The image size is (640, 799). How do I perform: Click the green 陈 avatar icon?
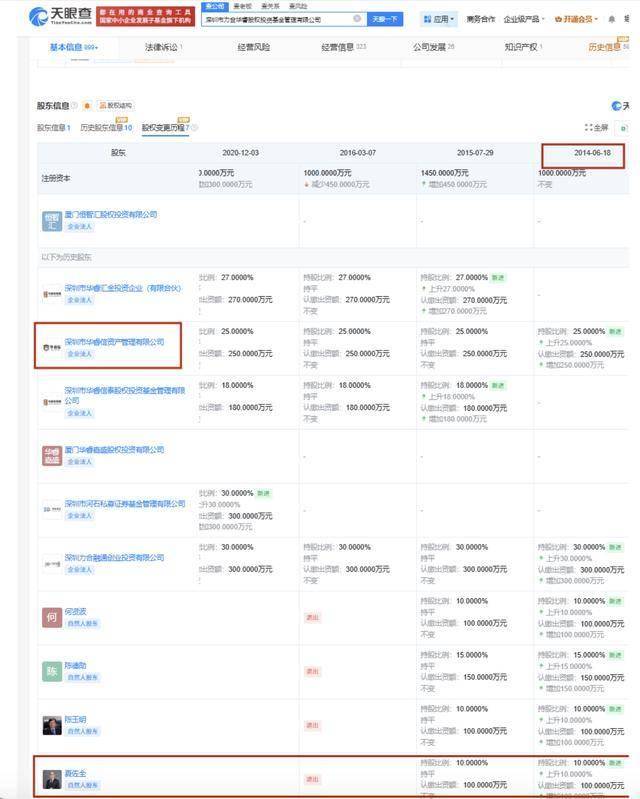(x=51, y=672)
